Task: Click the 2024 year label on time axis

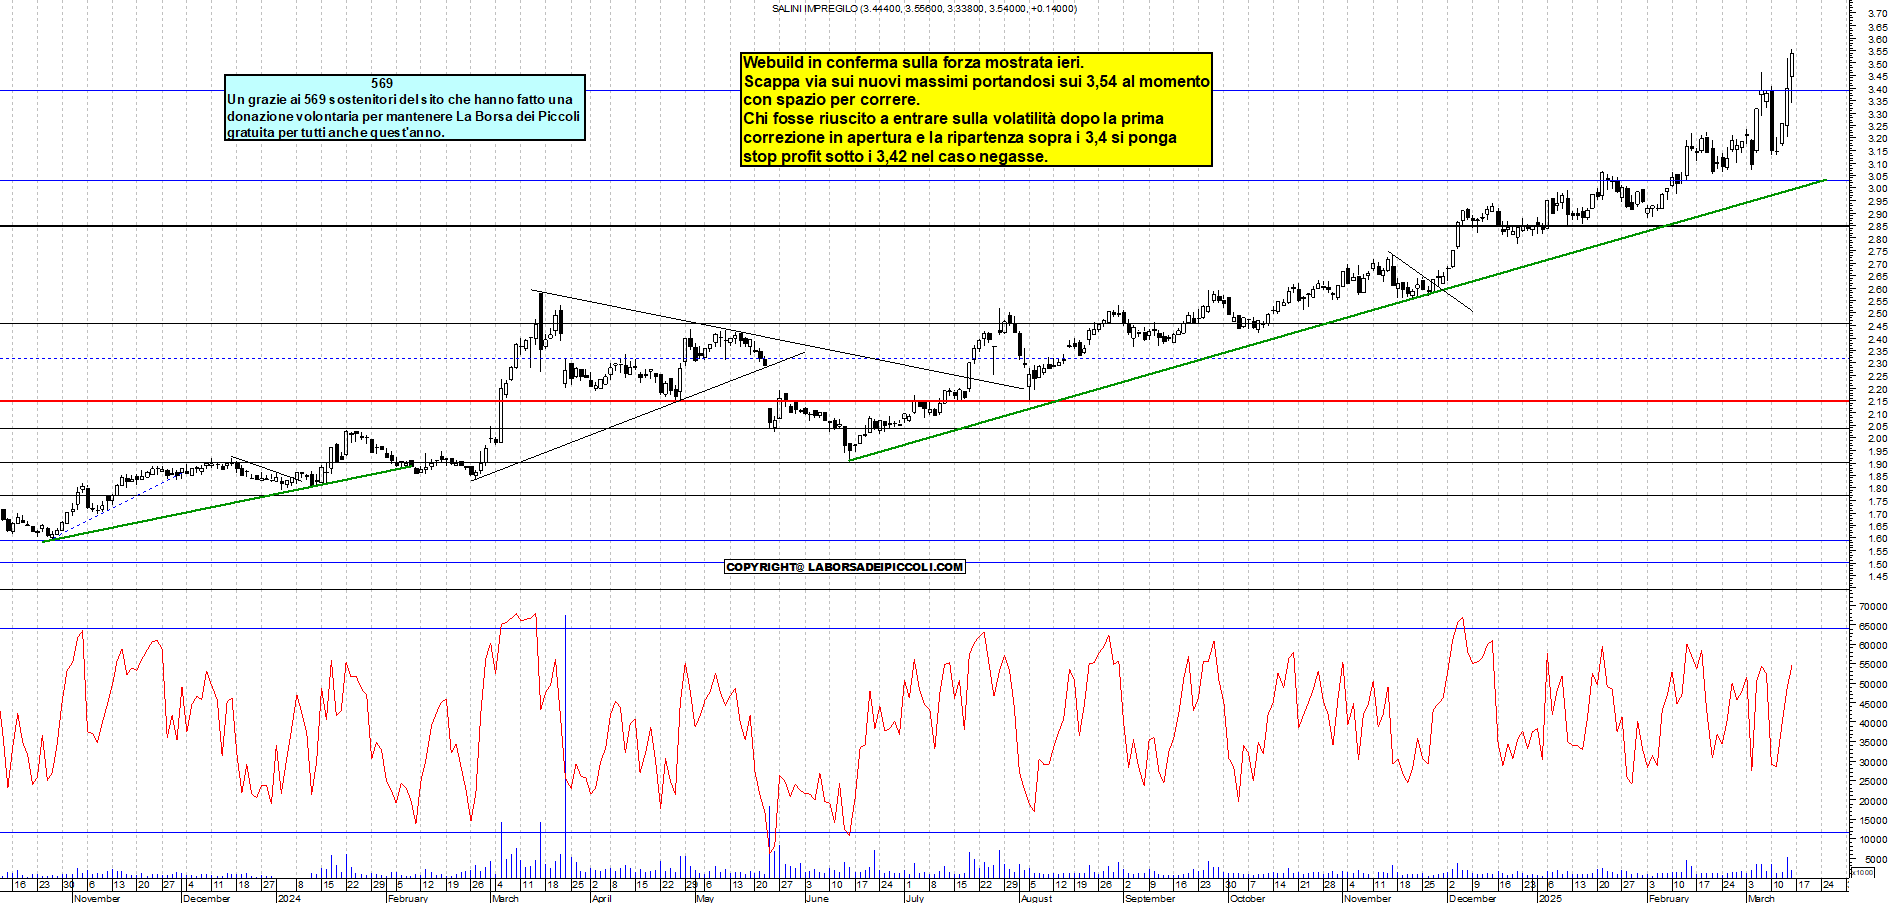Action: (x=289, y=898)
